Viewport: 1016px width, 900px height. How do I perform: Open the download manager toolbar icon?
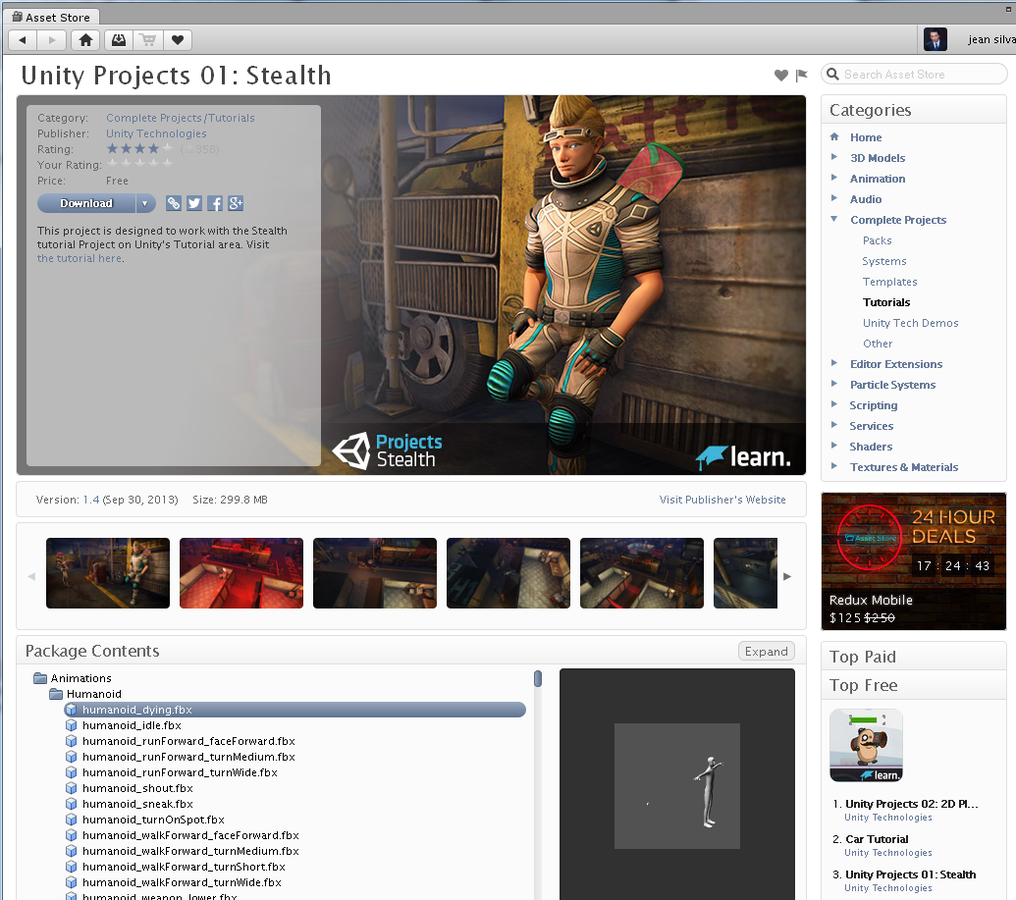pos(119,40)
